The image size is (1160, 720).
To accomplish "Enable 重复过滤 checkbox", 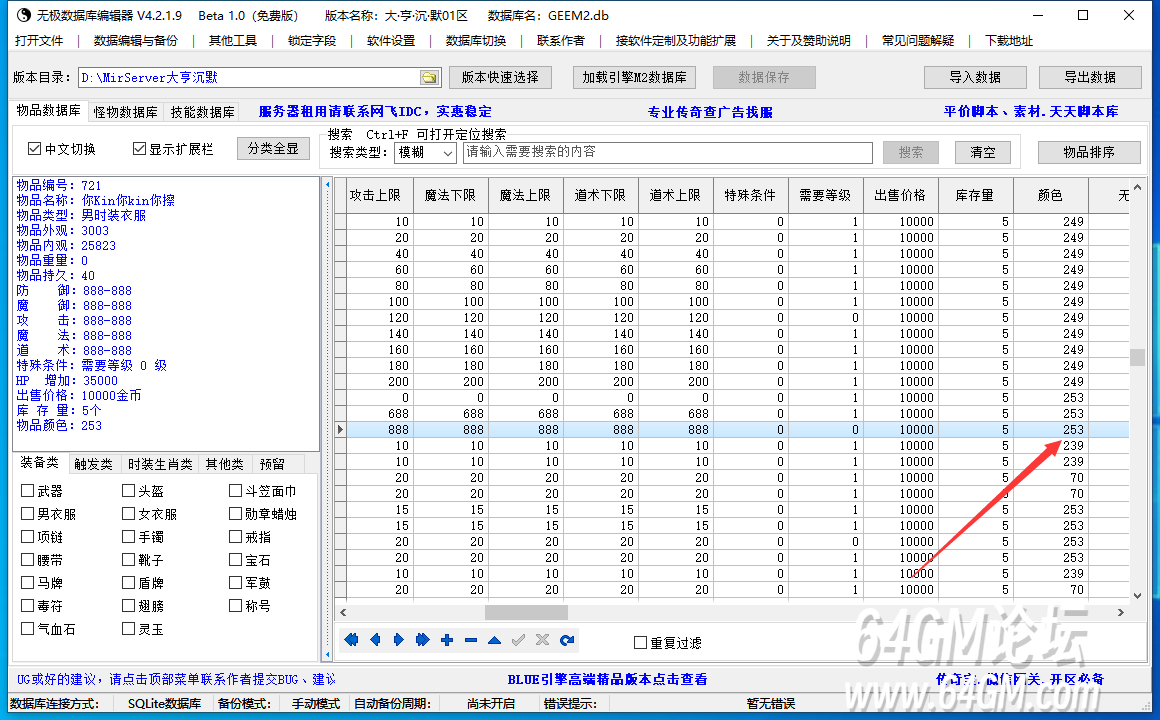I will [x=641, y=643].
